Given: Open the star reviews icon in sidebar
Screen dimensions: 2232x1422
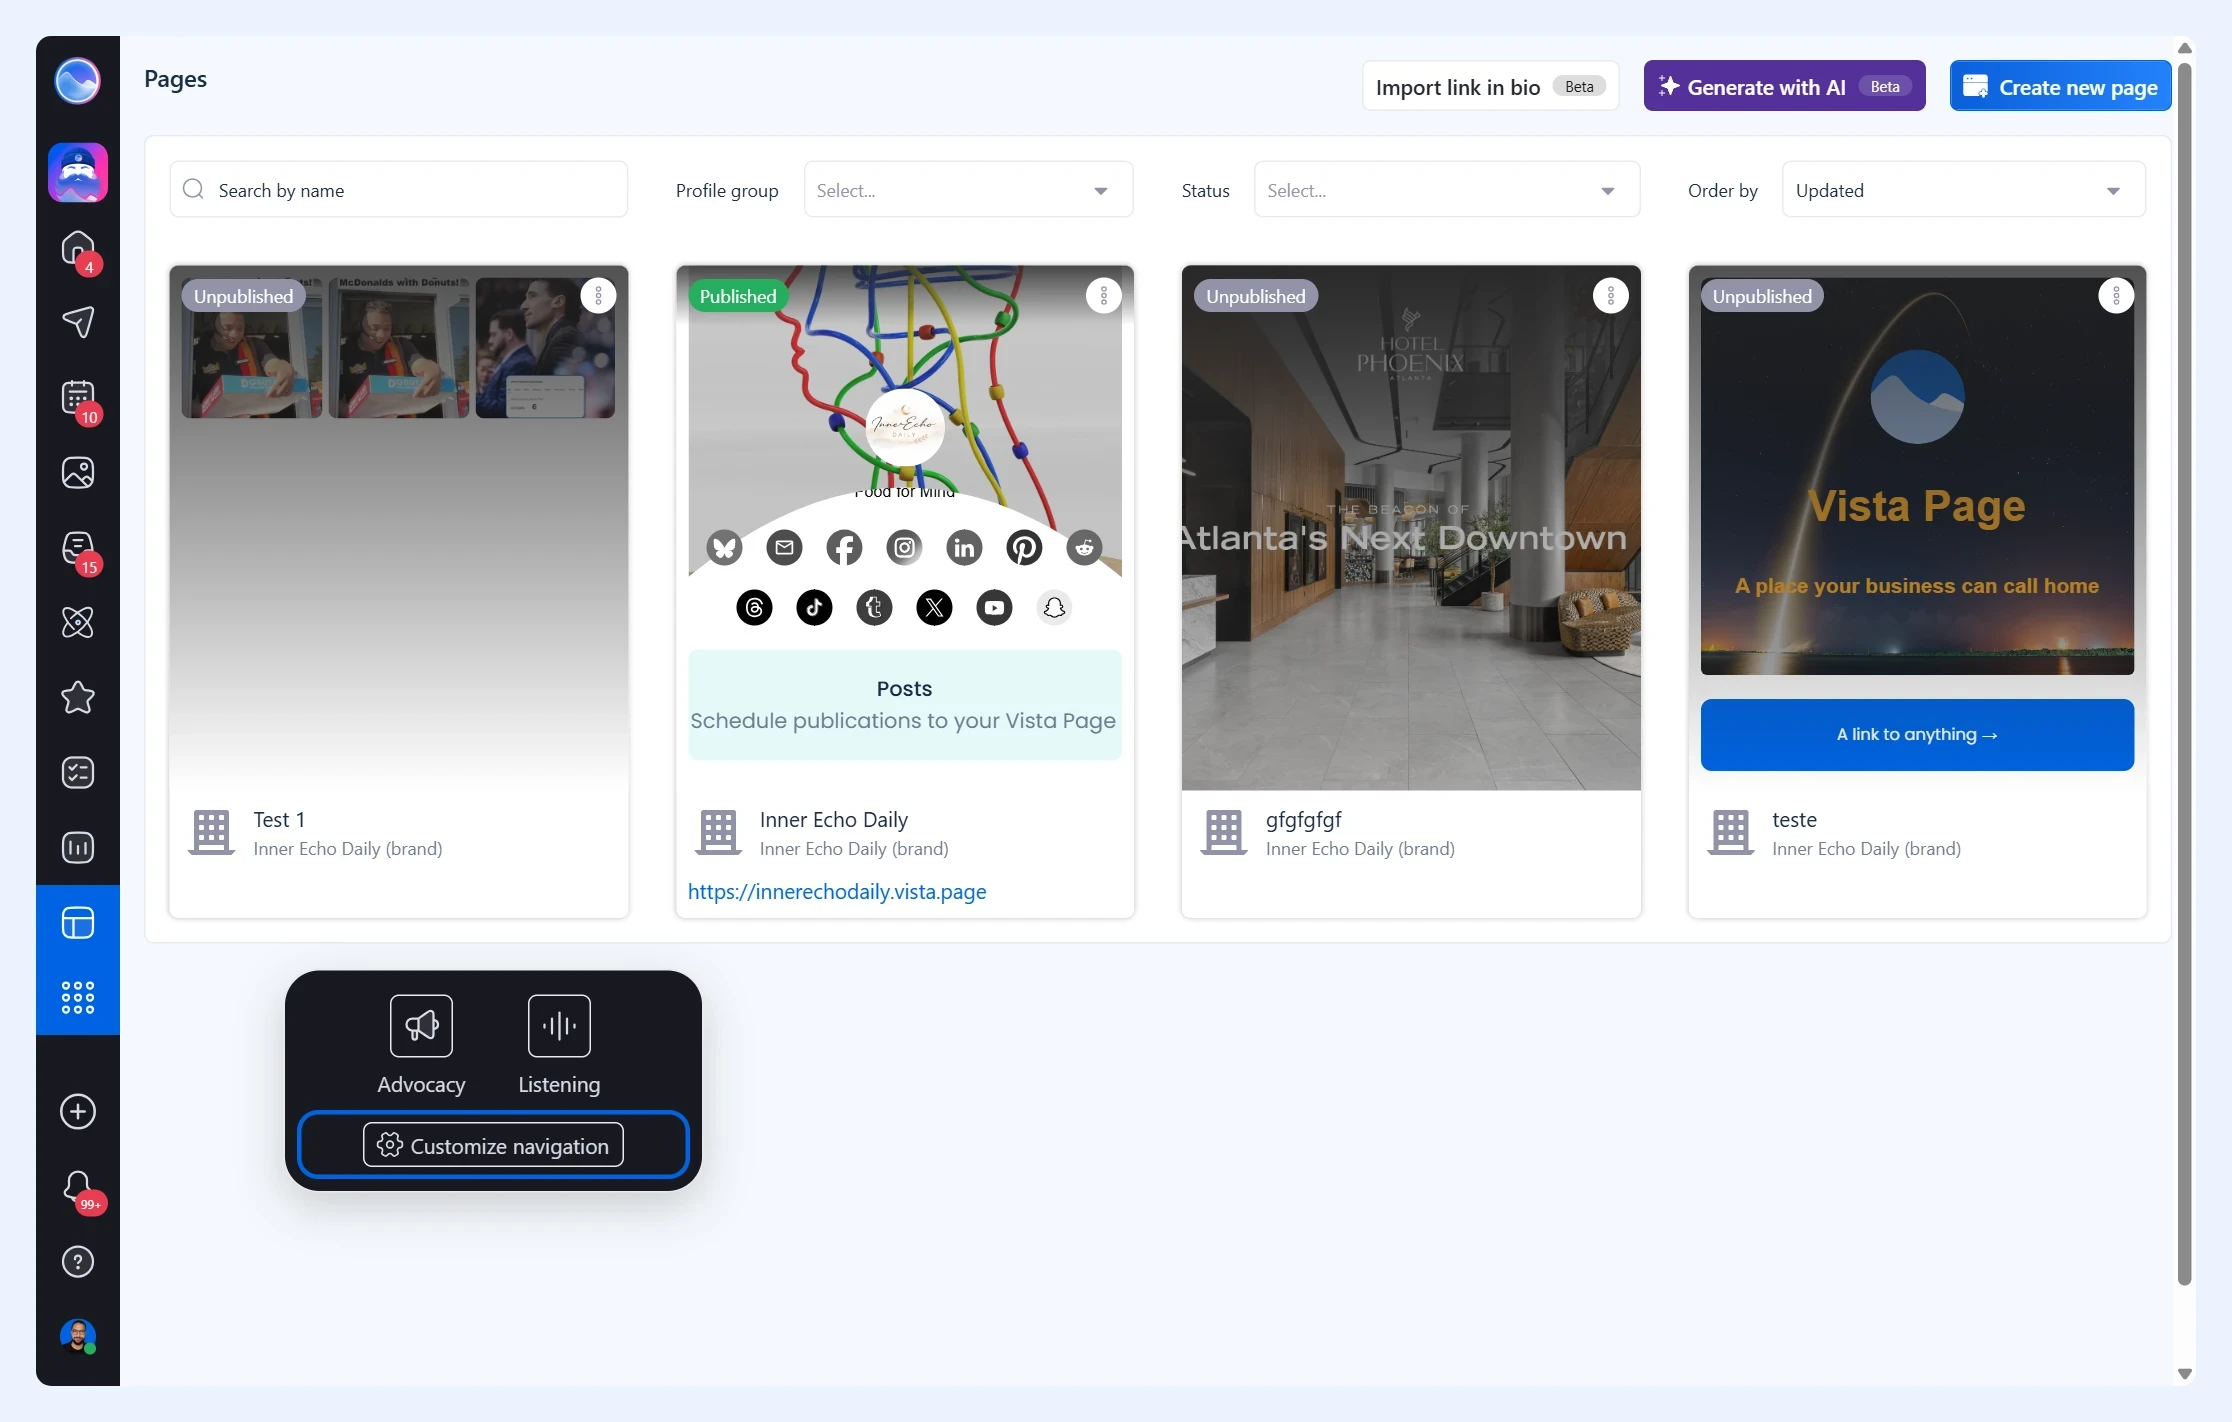Looking at the screenshot, I should click(x=78, y=698).
